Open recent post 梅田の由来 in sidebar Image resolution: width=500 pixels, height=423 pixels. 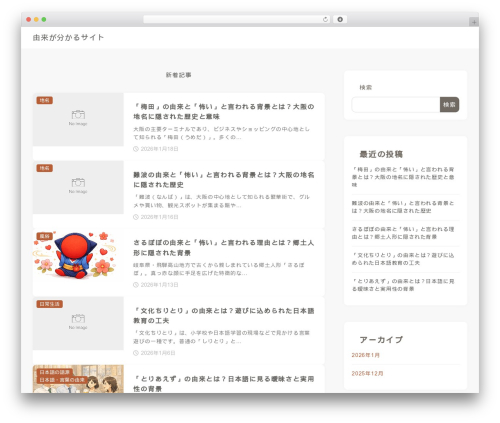403,177
